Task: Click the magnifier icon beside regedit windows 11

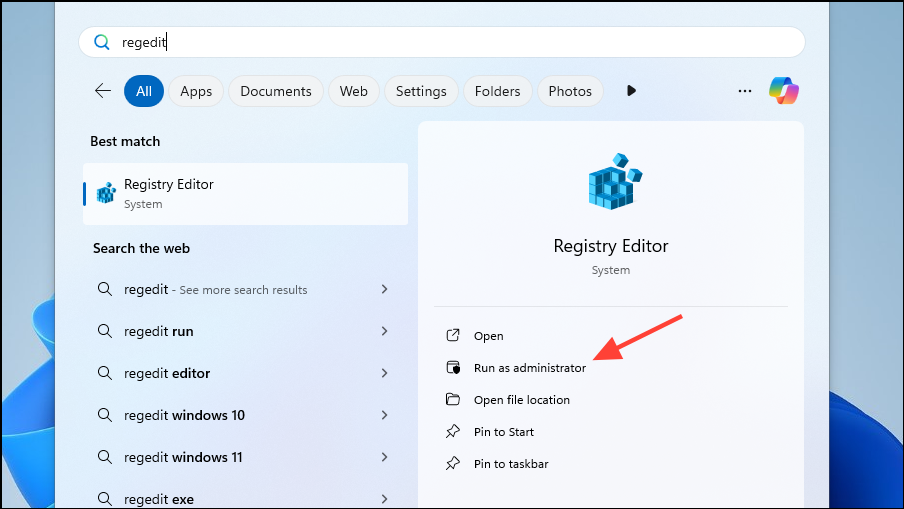Action: [104, 457]
